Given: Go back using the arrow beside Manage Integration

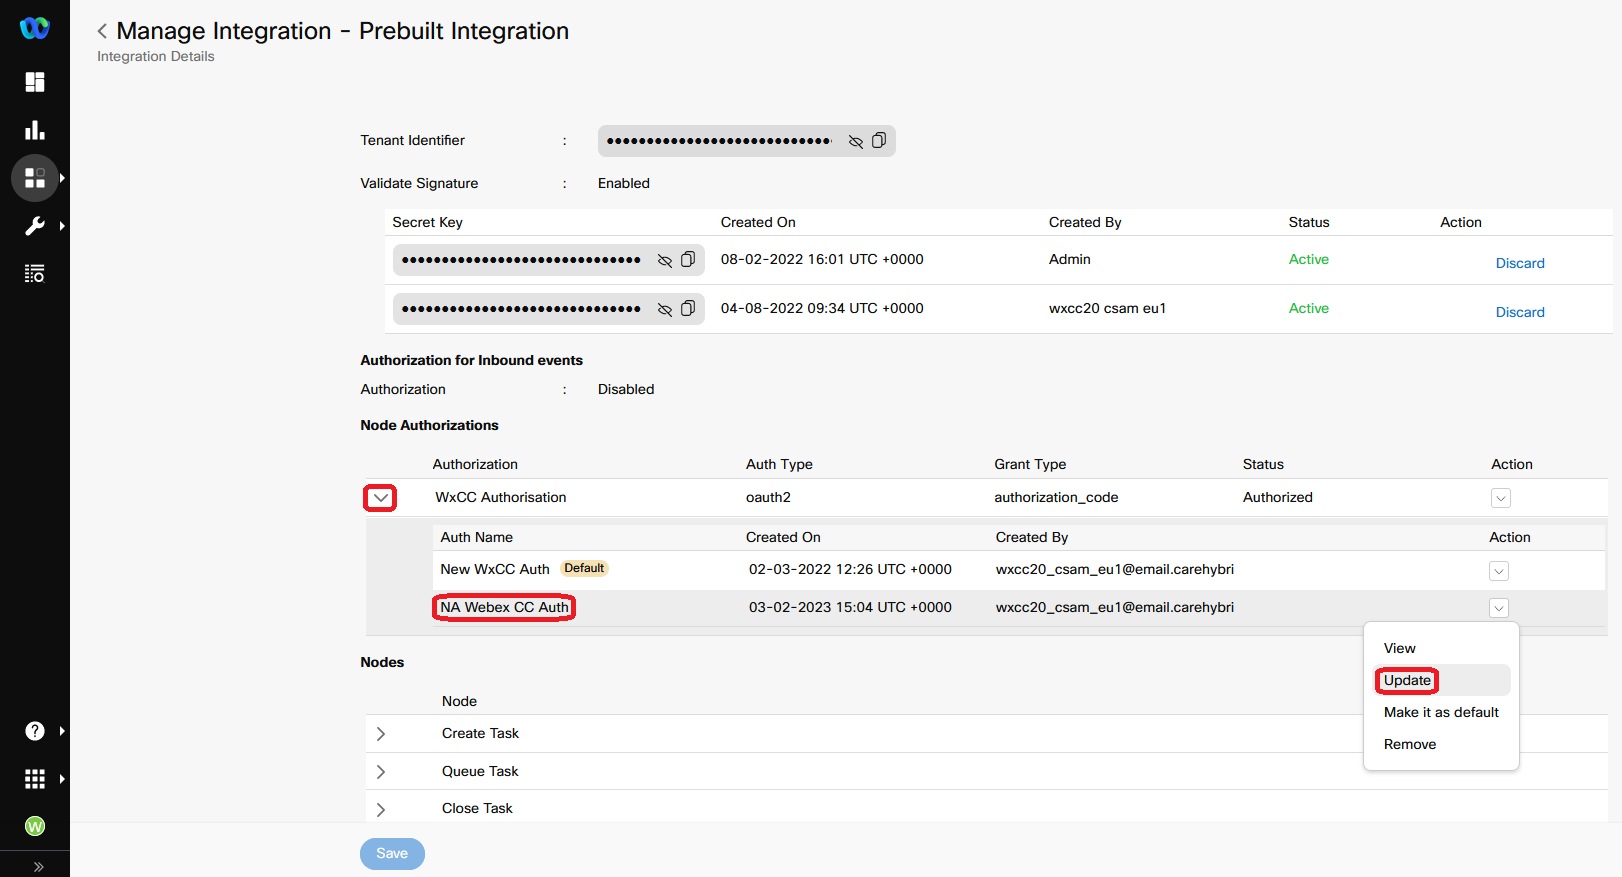Looking at the screenshot, I should [x=102, y=32].
